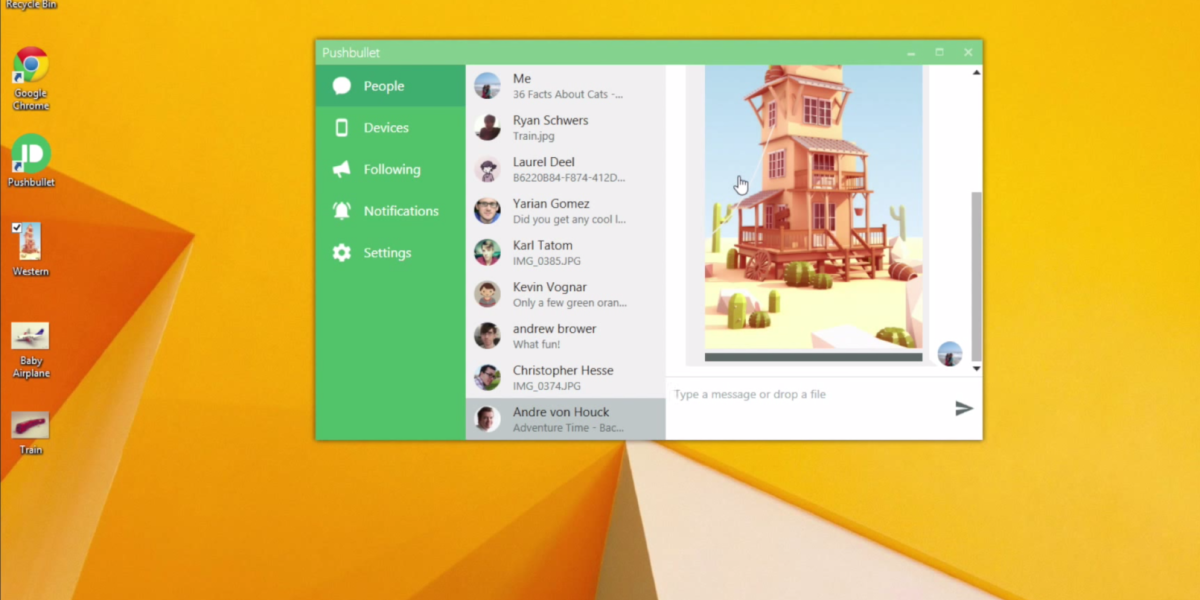Click Andre von Houck's avatar
This screenshot has width=1200, height=600.
click(487, 419)
